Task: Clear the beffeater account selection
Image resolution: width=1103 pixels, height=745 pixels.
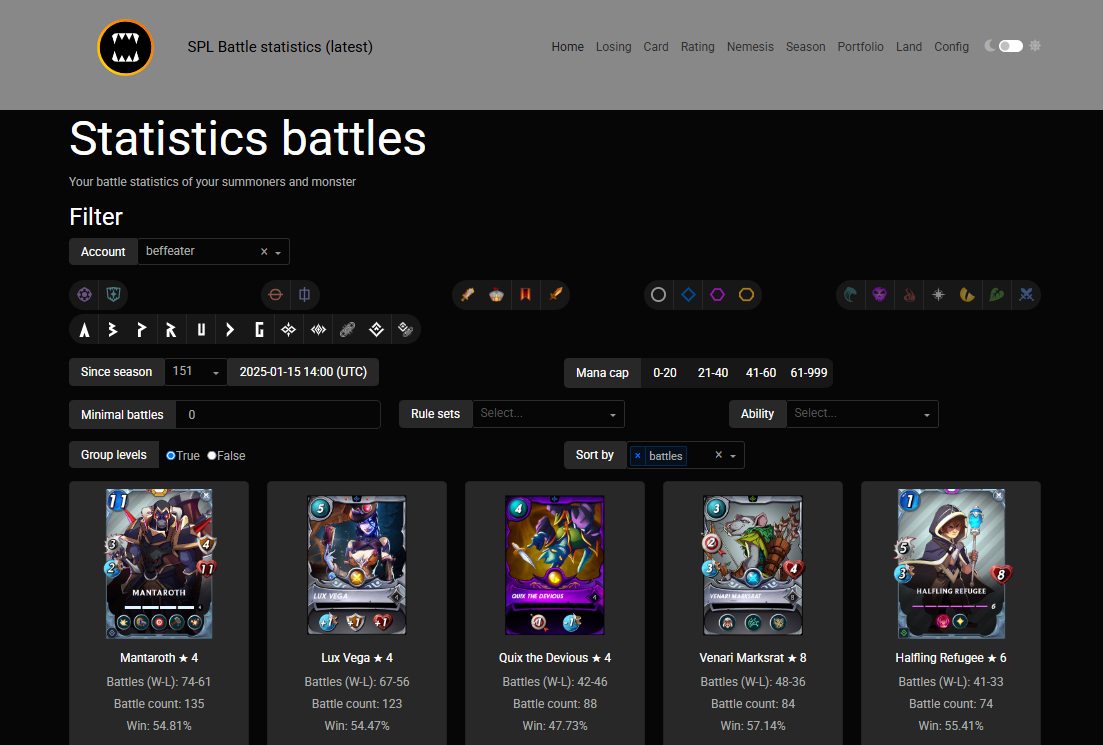Action: 264,252
